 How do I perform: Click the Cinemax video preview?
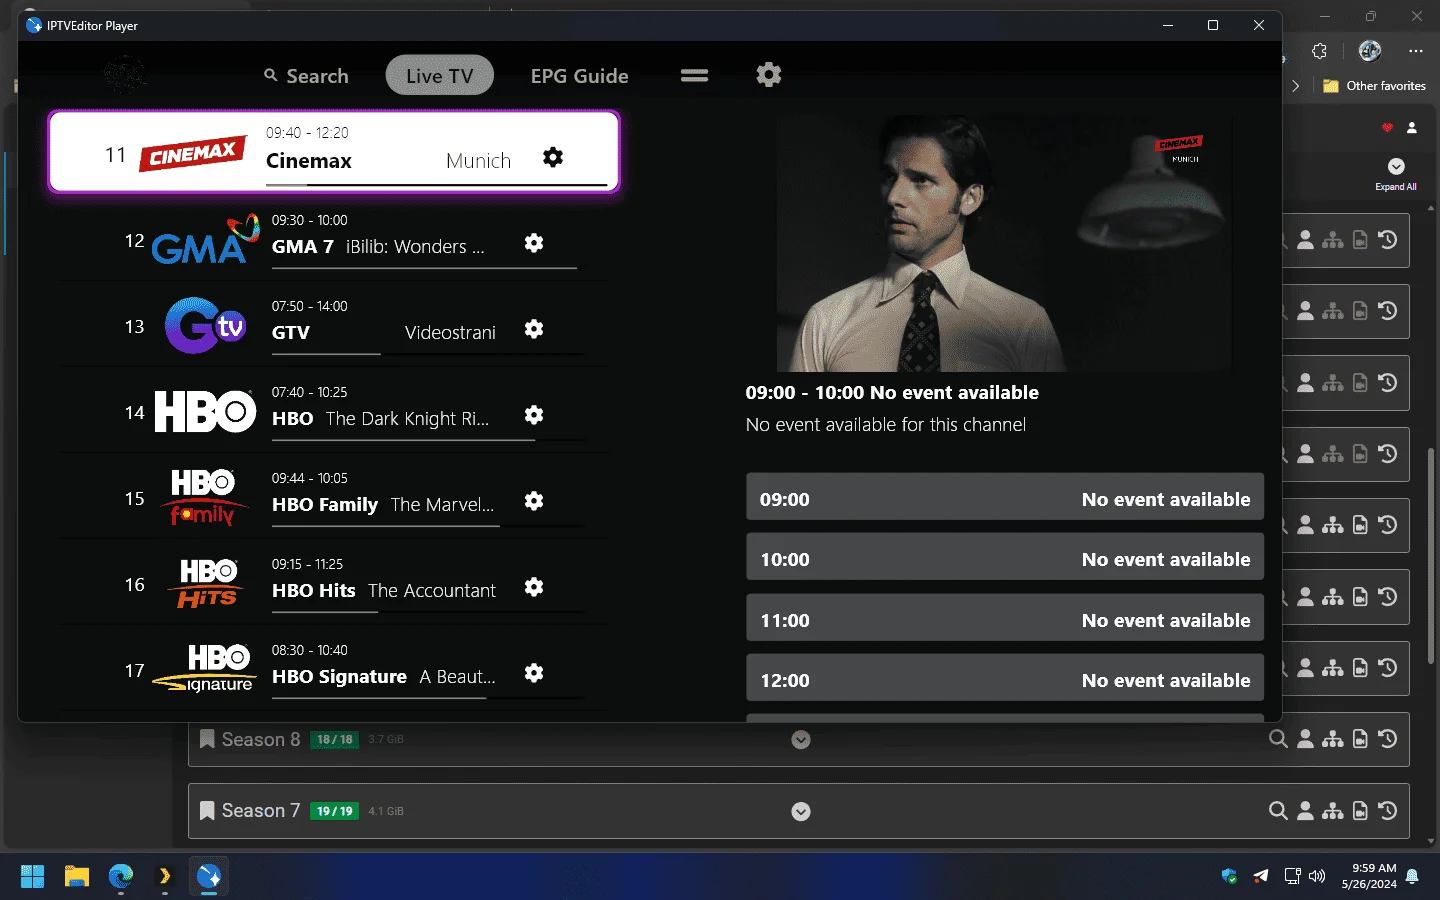click(x=1004, y=243)
